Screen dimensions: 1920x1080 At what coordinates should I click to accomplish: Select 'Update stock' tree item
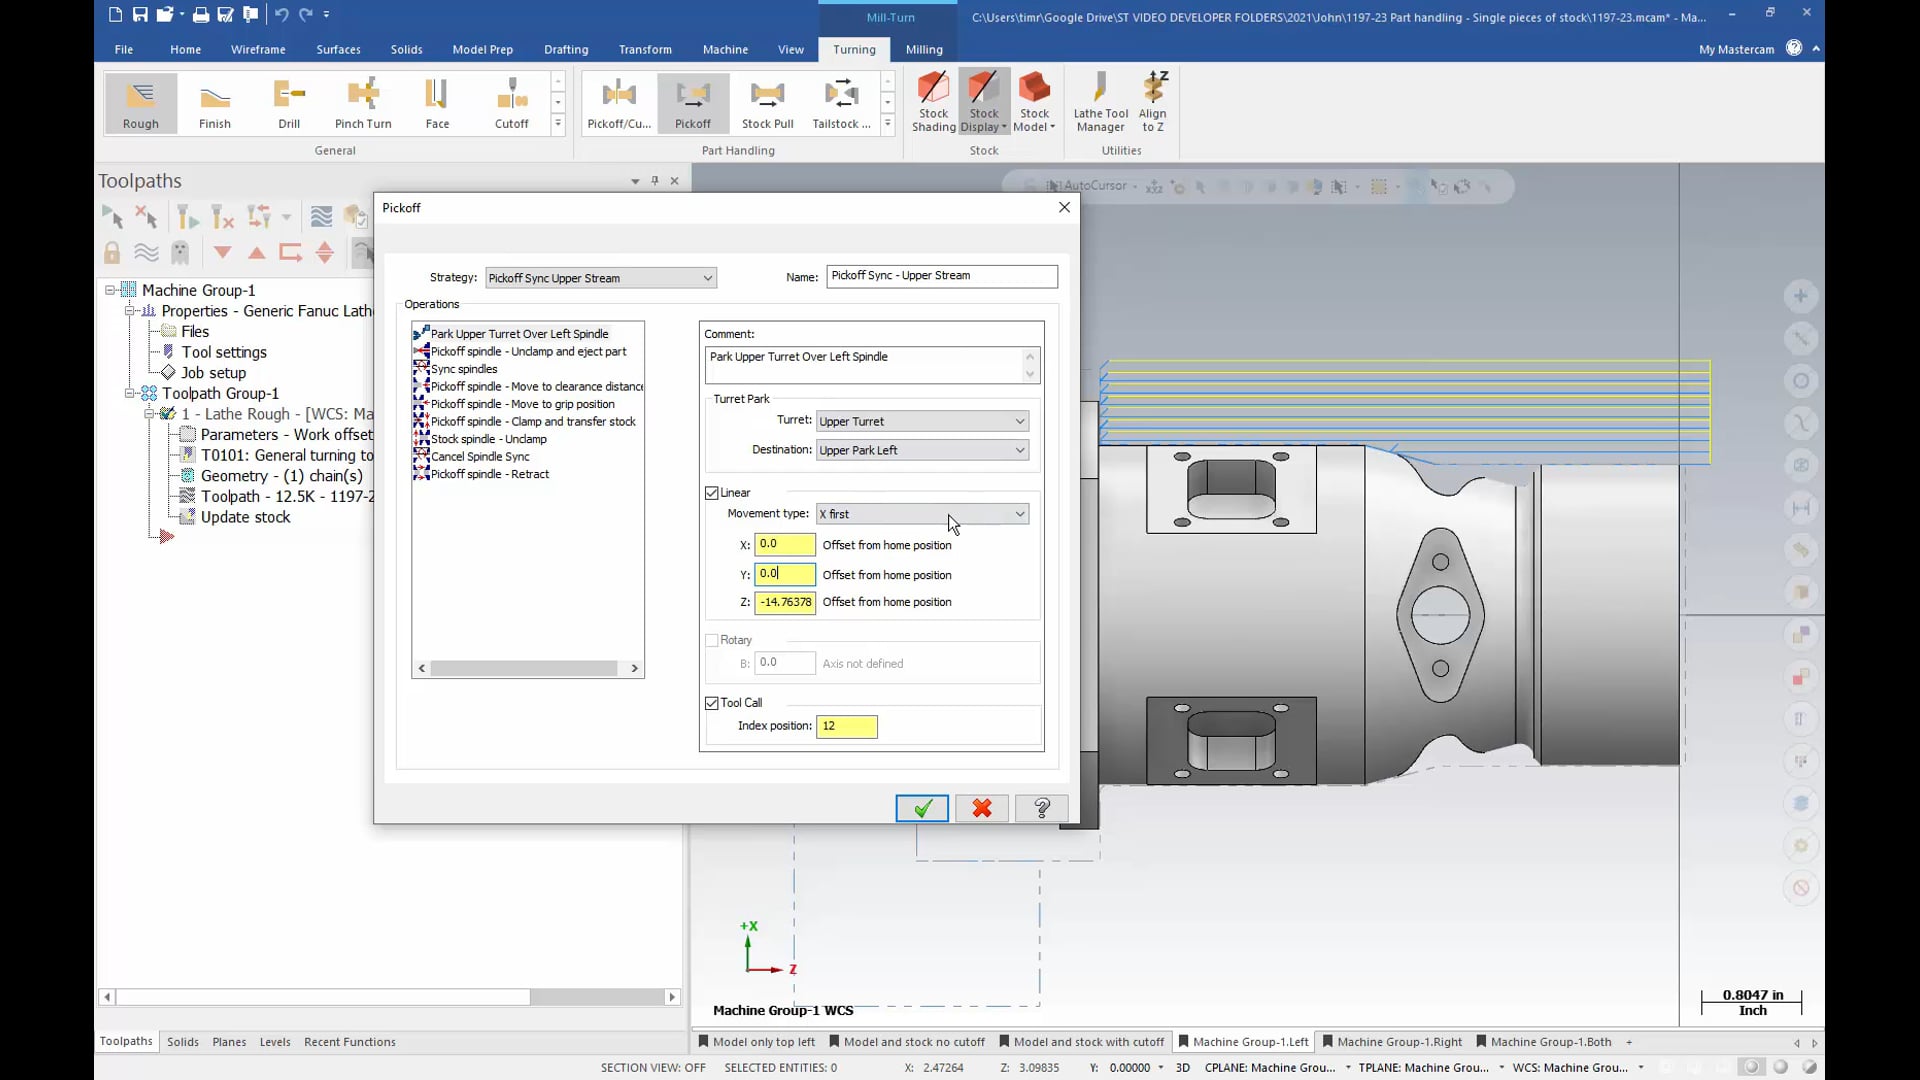tap(245, 517)
